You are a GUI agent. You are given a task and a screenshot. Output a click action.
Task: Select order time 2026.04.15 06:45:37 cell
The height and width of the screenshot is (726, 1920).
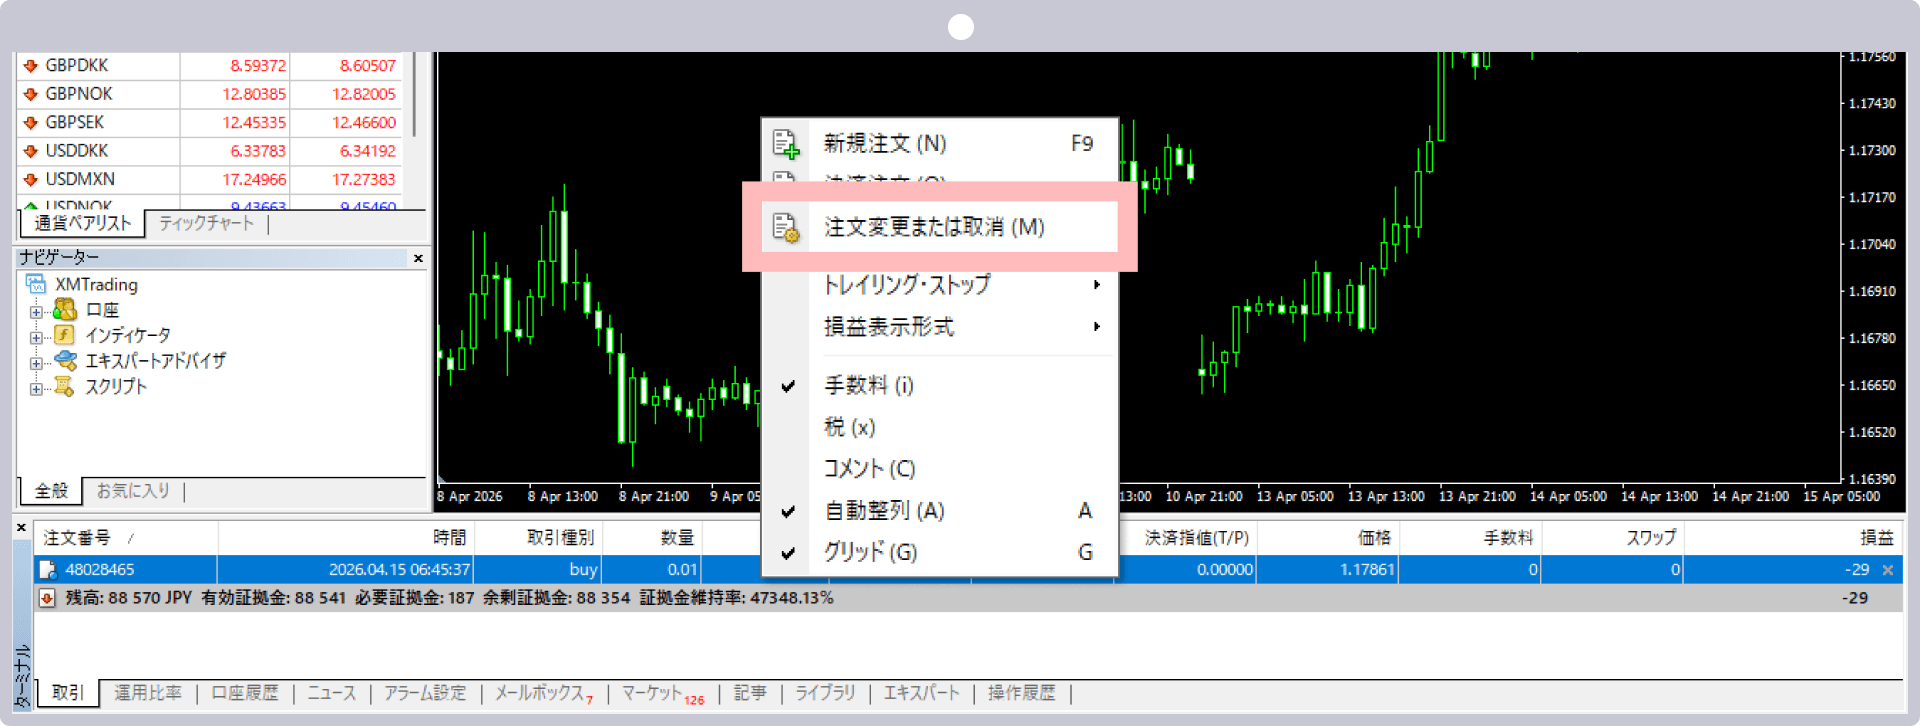(x=346, y=570)
